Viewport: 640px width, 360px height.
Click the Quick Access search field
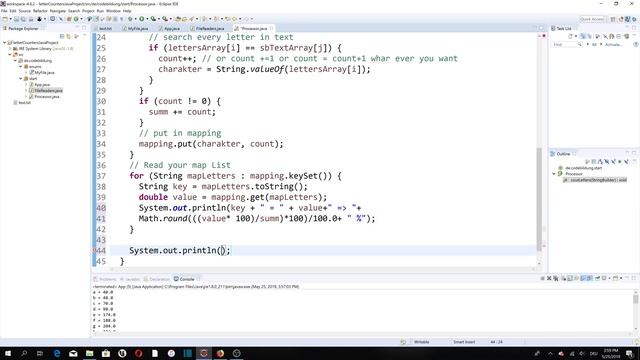[592, 19]
